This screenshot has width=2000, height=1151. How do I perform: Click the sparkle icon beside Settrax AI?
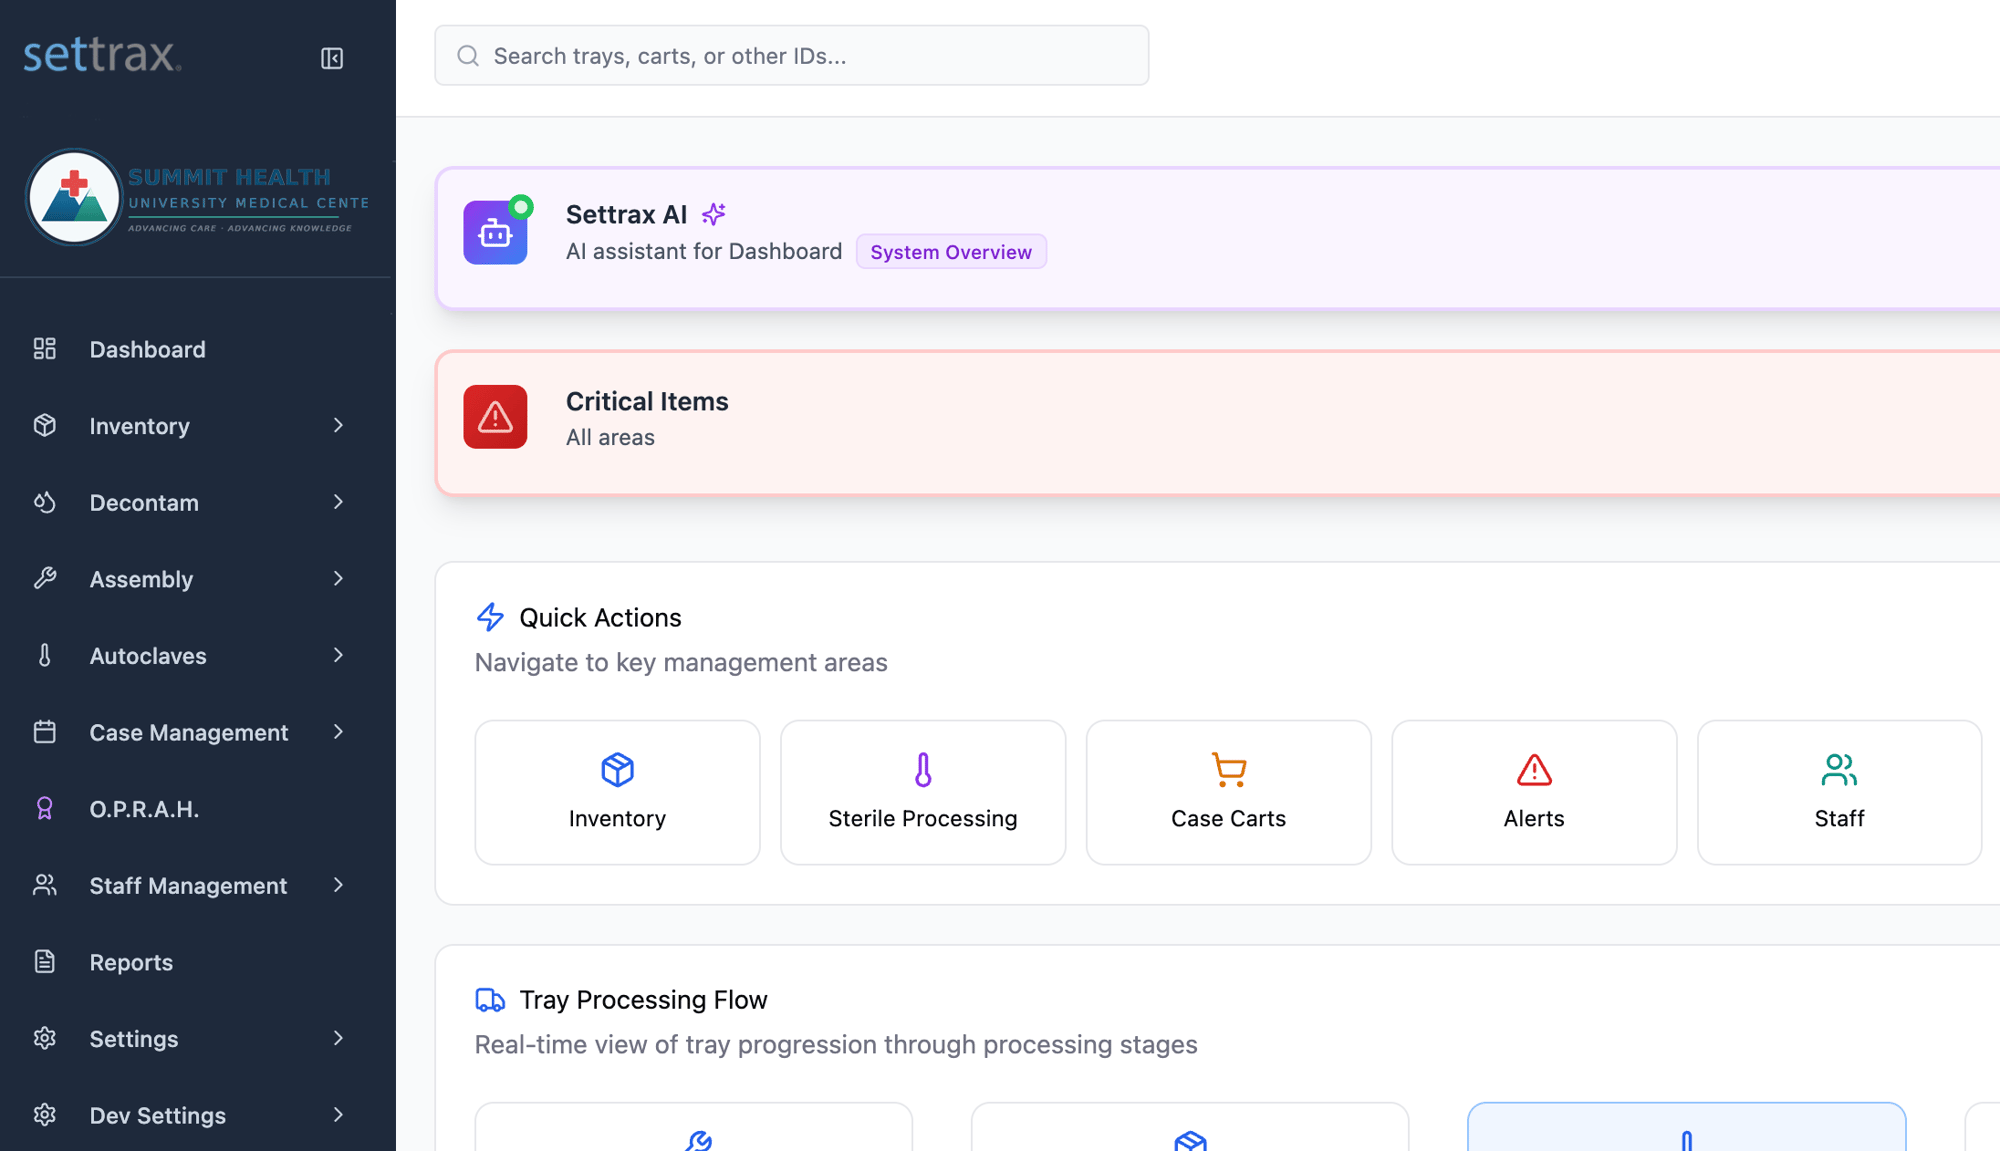tap(714, 214)
